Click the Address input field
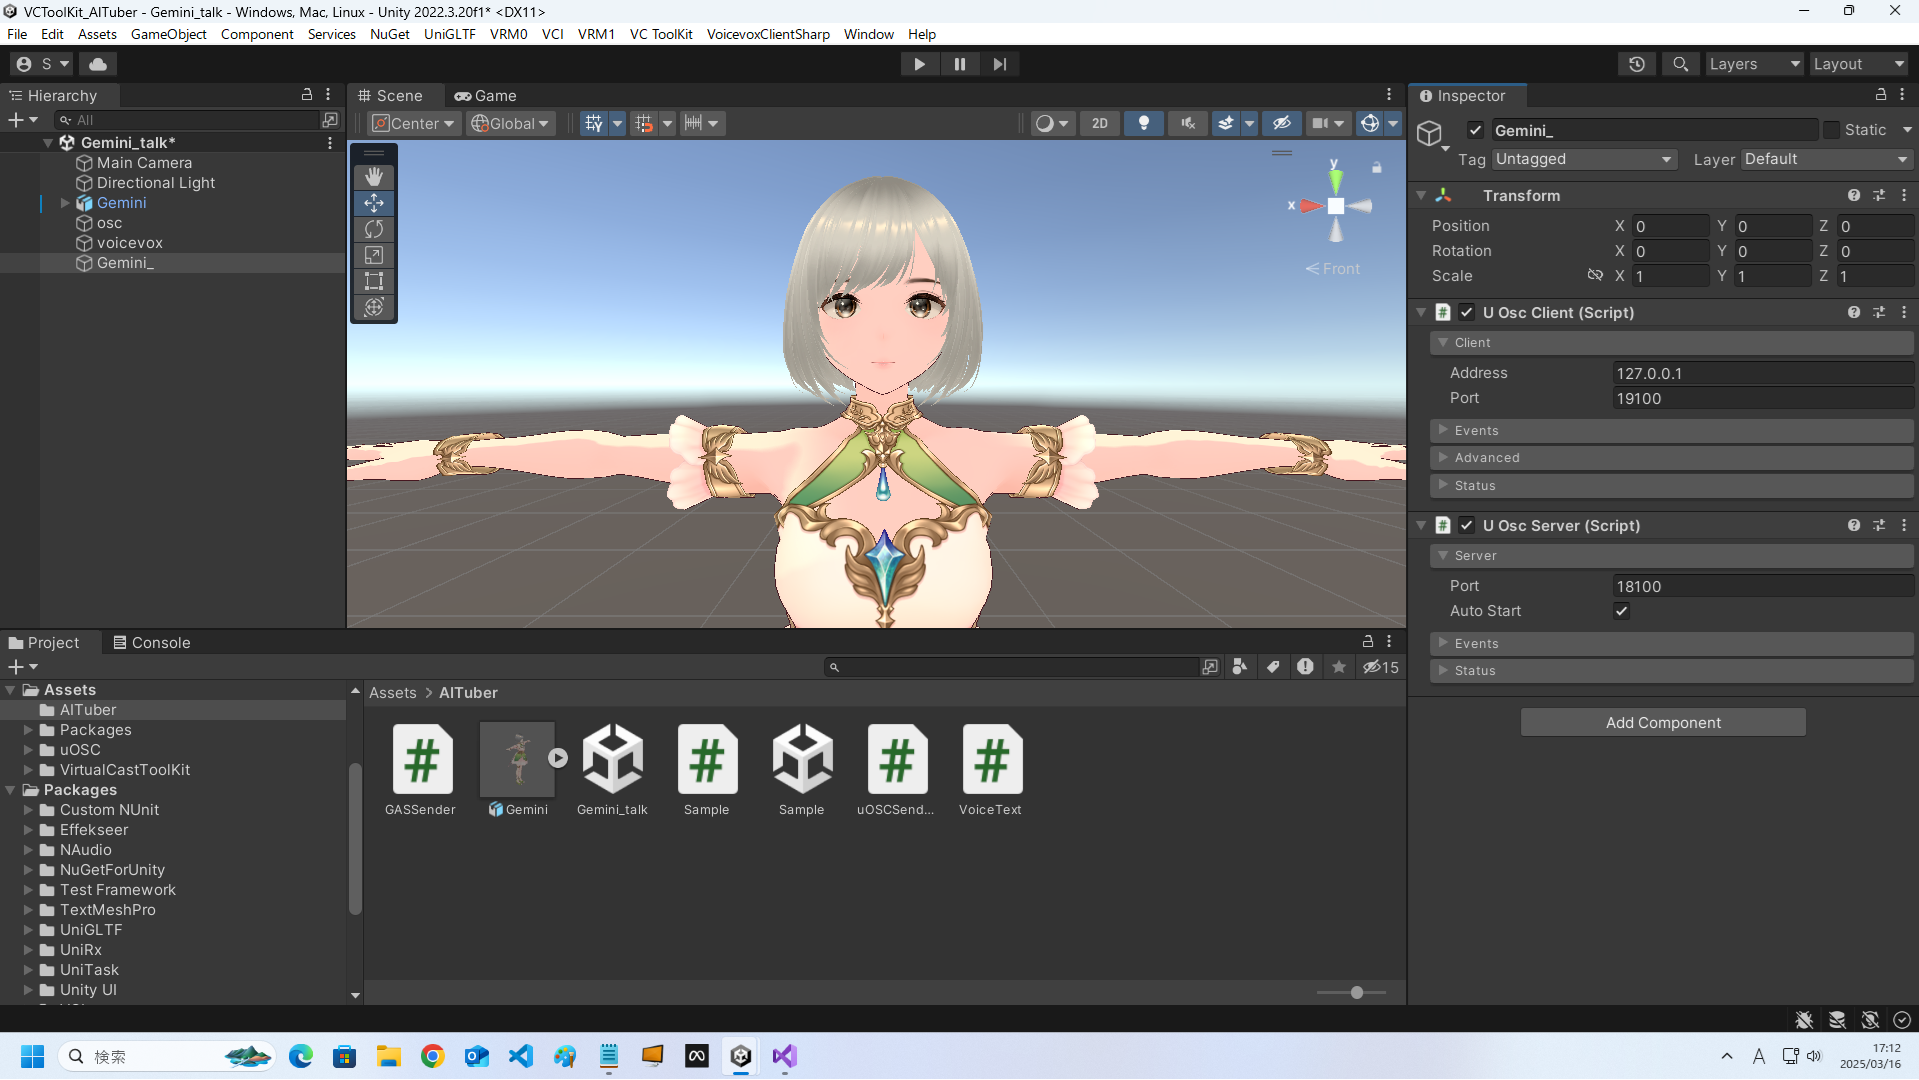The height and width of the screenshot is (1080, 1919). (1763, 373)
